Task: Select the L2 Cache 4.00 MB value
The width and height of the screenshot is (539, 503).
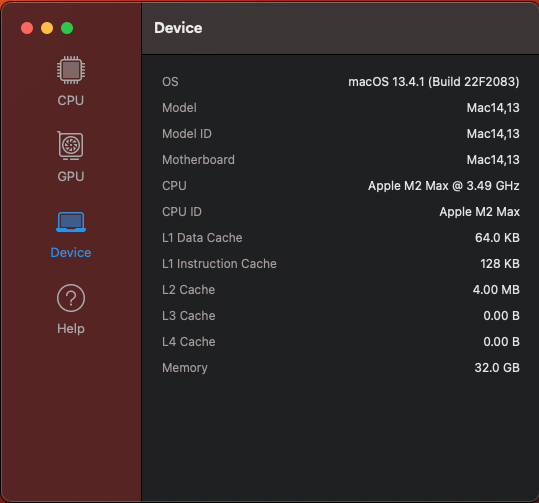Action: 496,290
